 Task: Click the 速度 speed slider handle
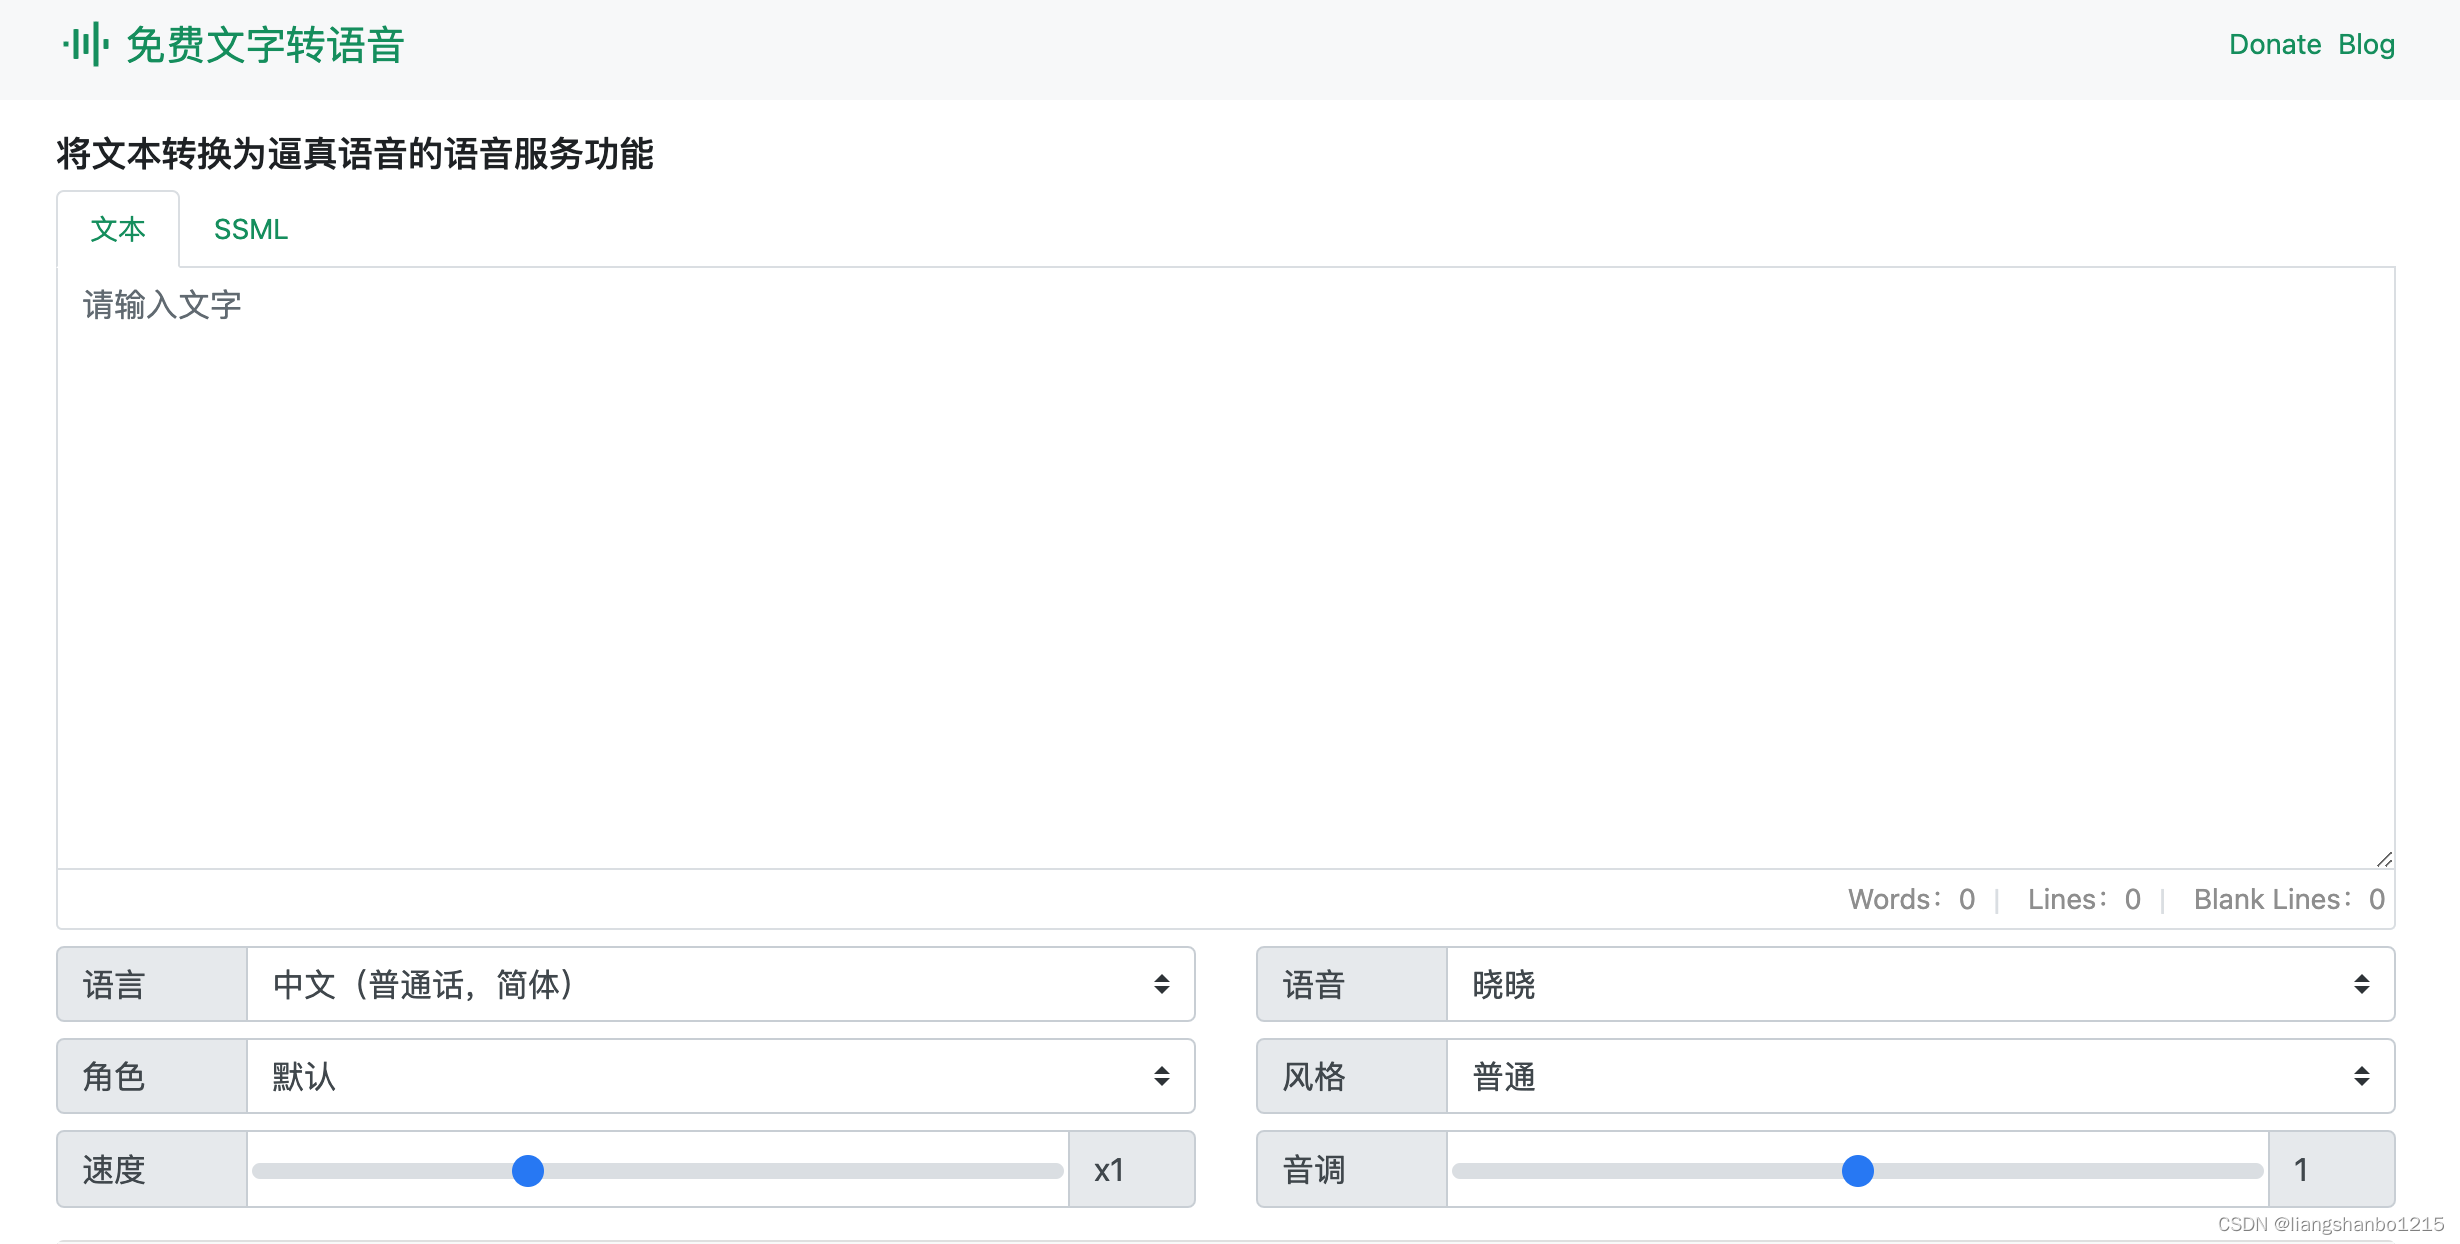tap(528, 1170)
